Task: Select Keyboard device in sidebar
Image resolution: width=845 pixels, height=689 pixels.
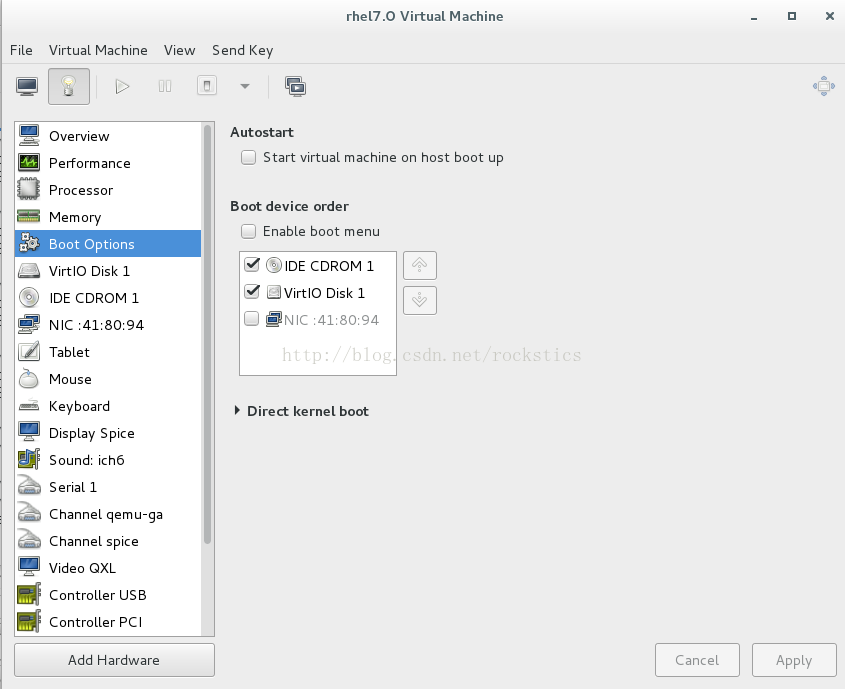Action: (x=108, y=406)
